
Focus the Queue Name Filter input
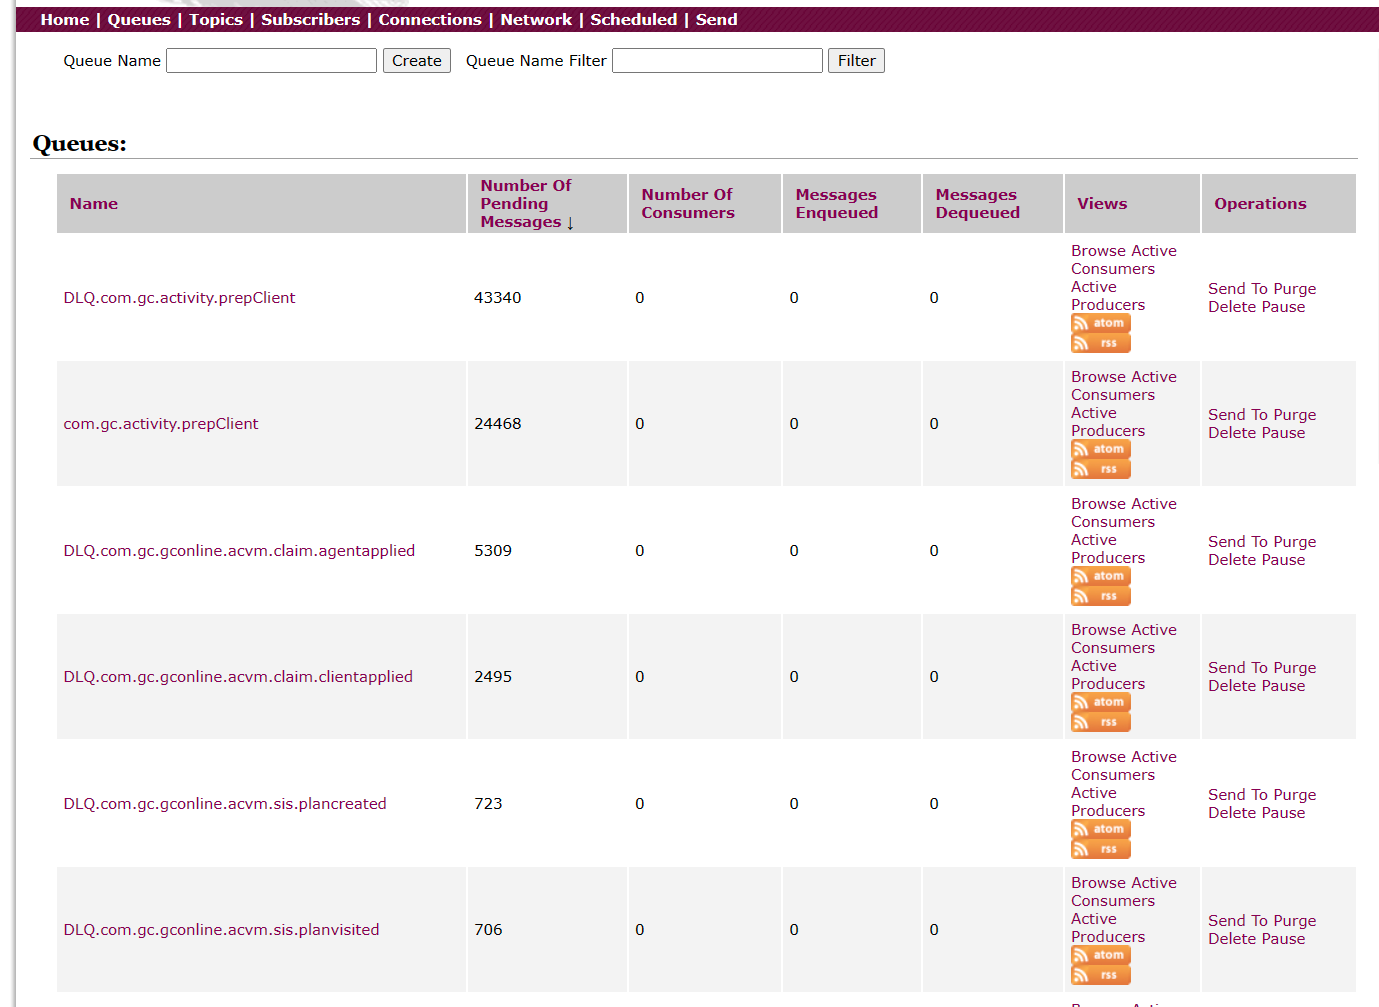point(717,61)
